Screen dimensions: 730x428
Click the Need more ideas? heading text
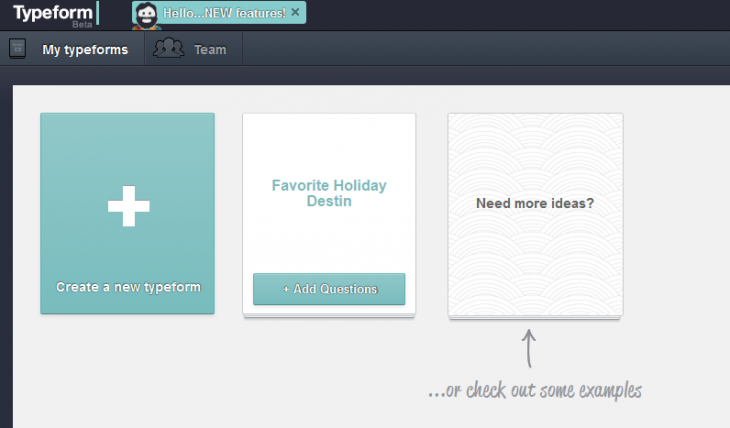[535, 203]
